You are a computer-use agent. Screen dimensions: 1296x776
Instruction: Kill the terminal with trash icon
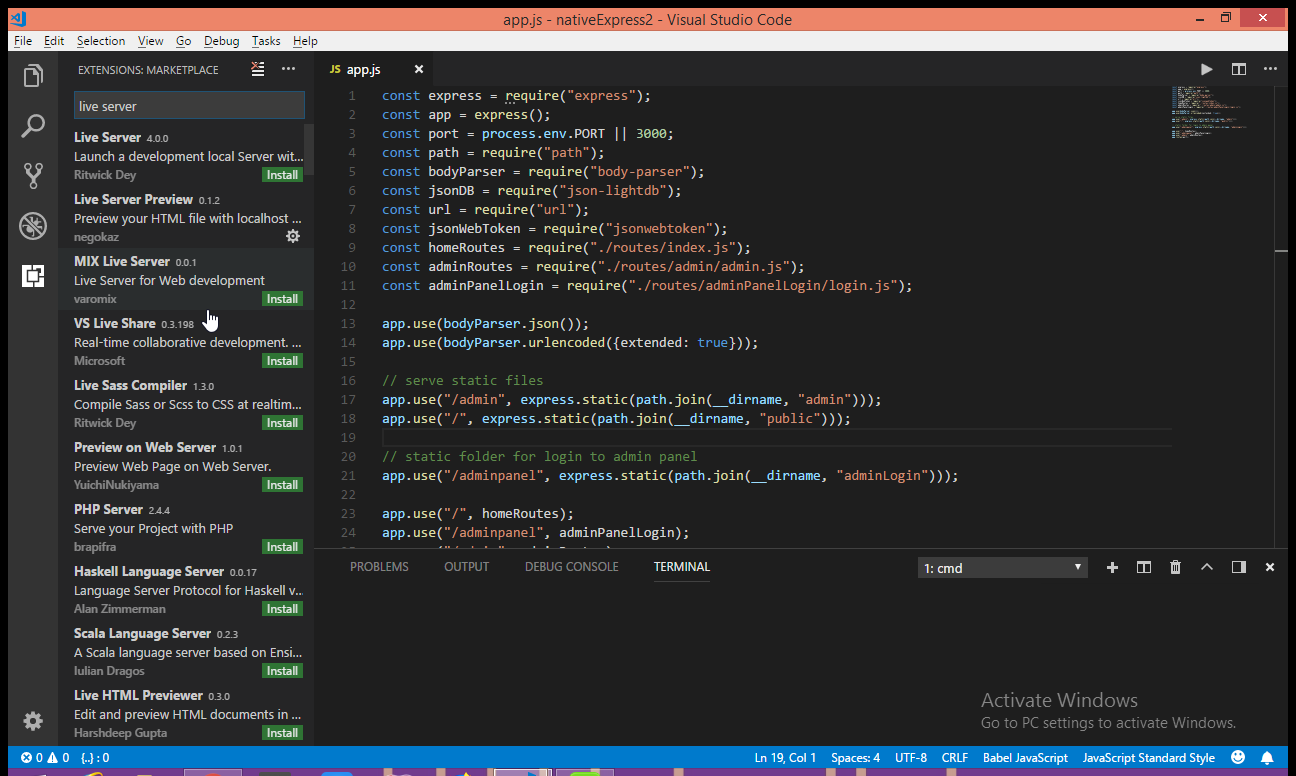[1175, 567]
